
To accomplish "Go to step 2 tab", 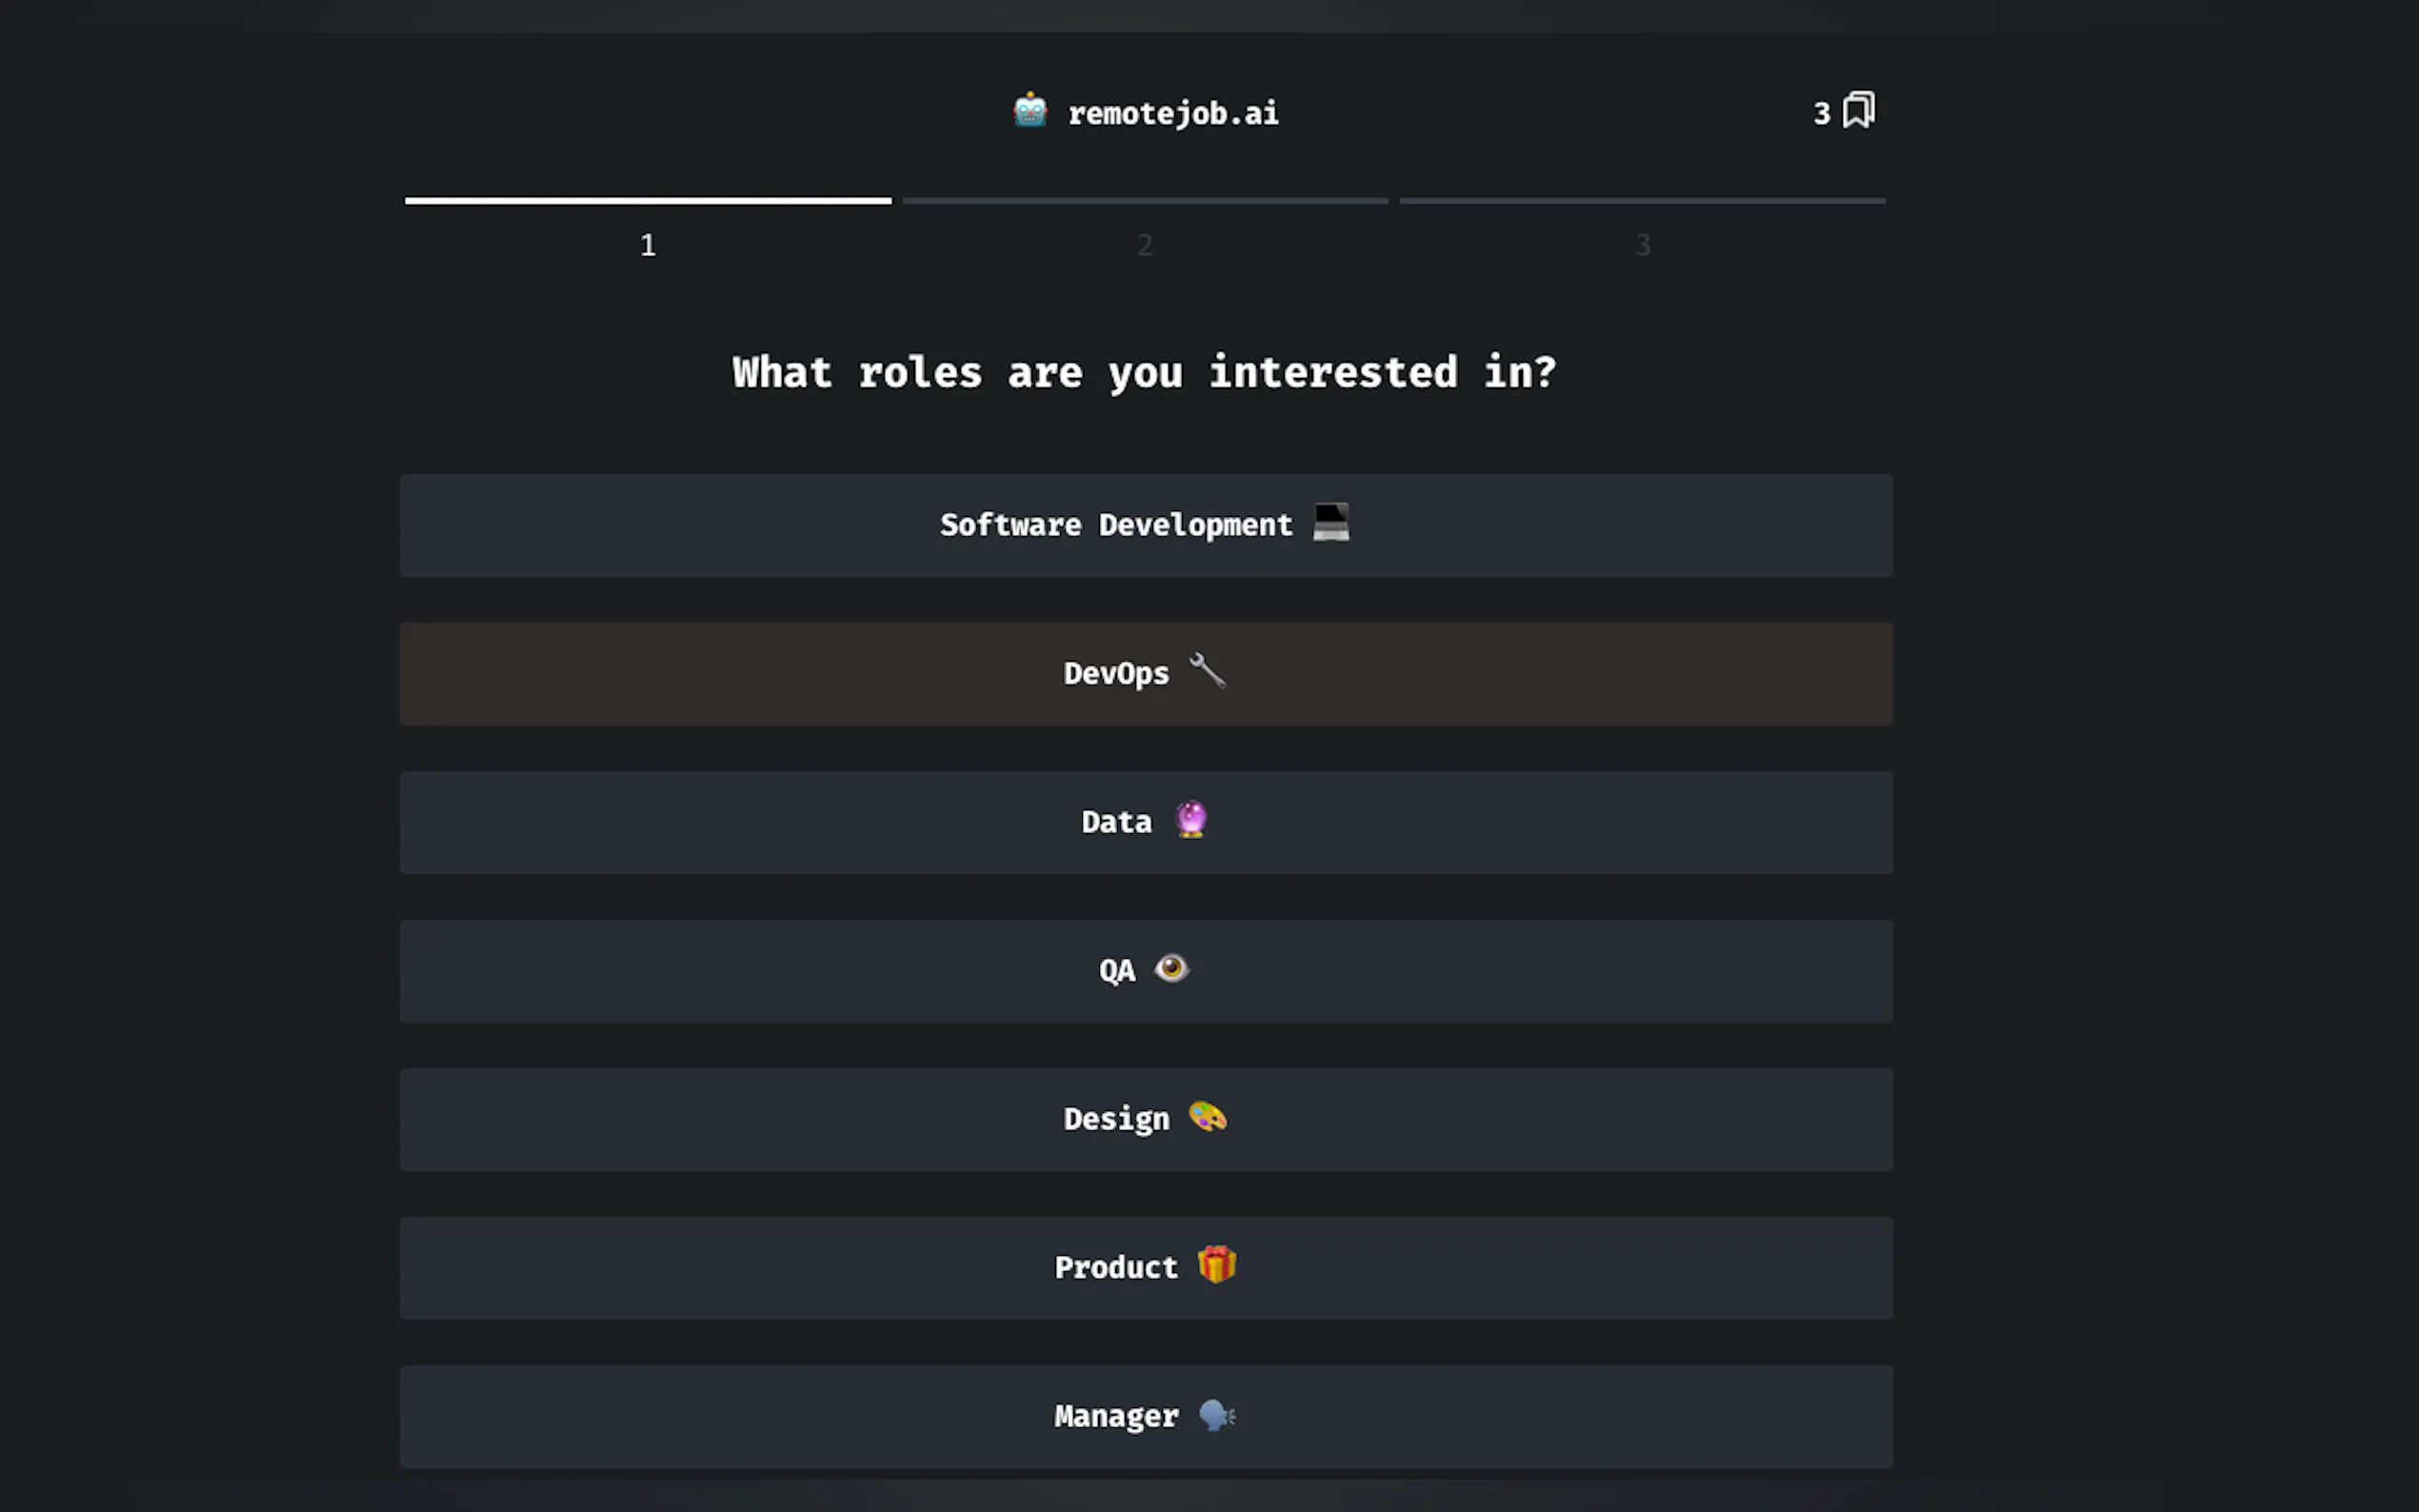I will [x=1145, y=244].
